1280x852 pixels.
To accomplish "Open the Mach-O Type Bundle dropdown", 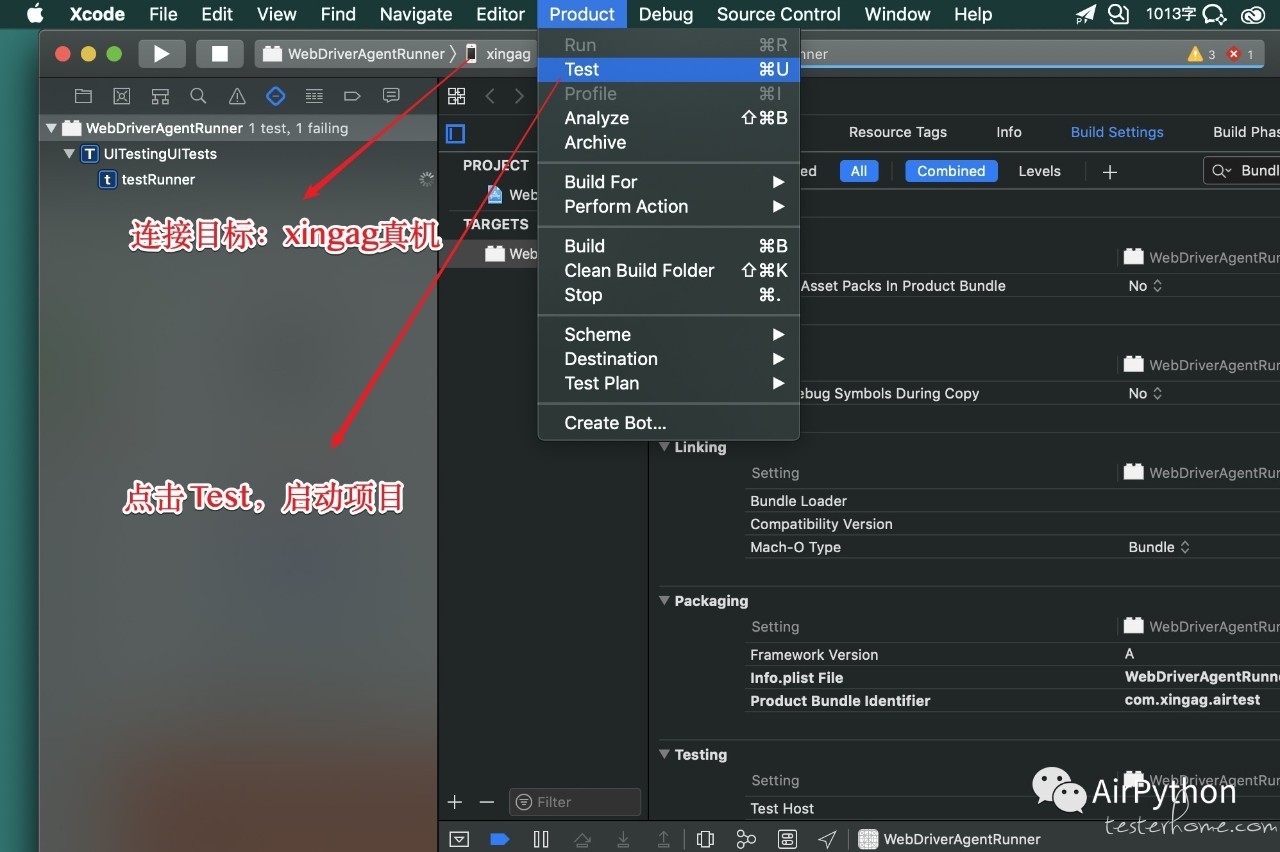I will pos(1159,547).
